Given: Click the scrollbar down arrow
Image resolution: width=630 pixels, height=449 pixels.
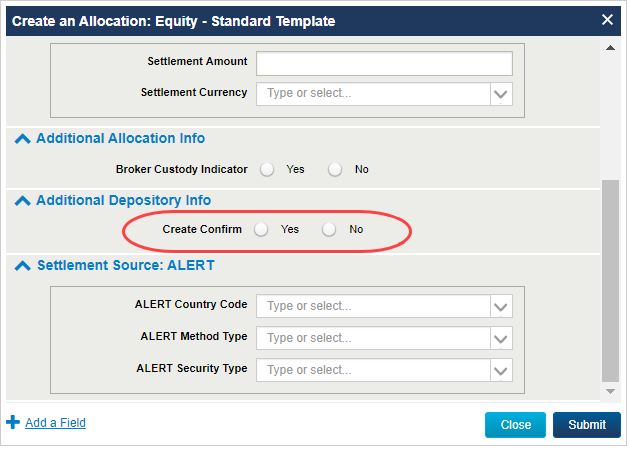Looking at the screenshot, I should click(611, 391).
